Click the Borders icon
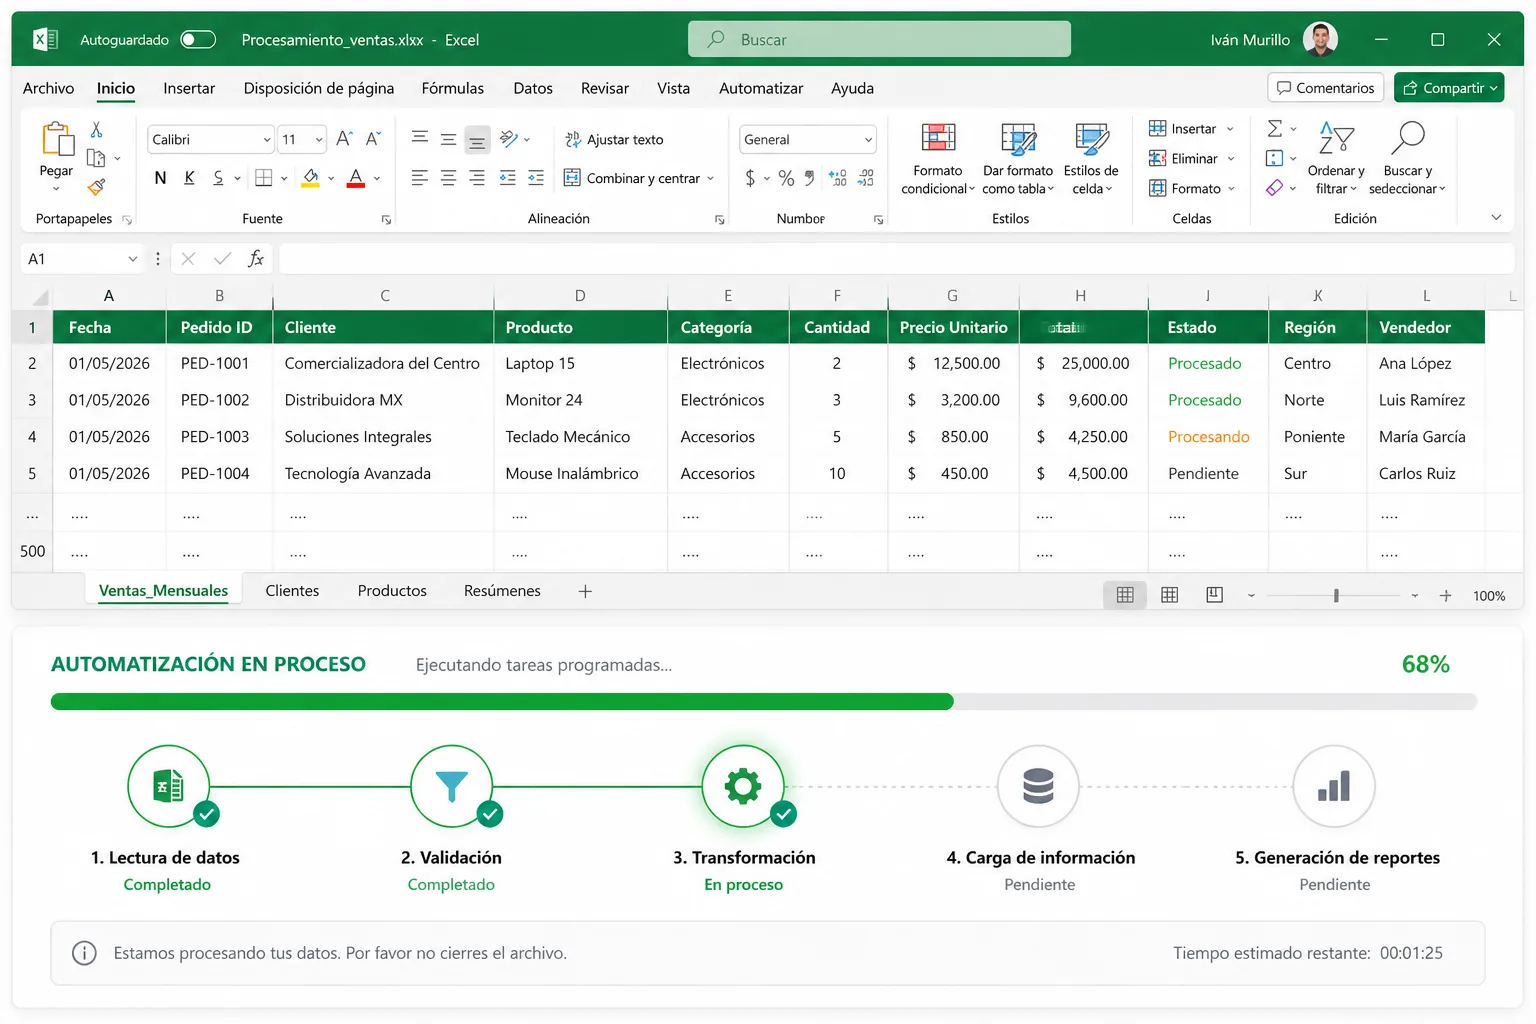Viewport: 1536px width, 1024px height. (264, 178)
